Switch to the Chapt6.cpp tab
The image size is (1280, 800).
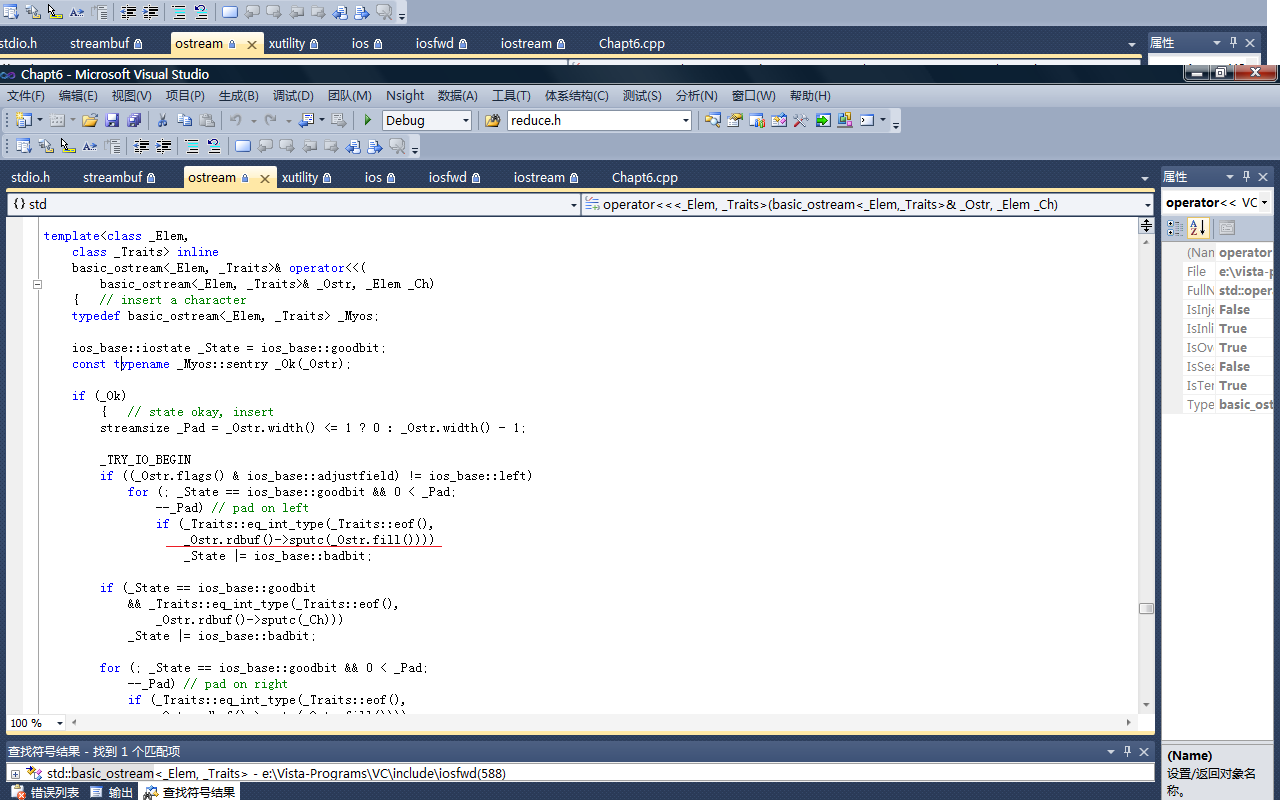645,177
